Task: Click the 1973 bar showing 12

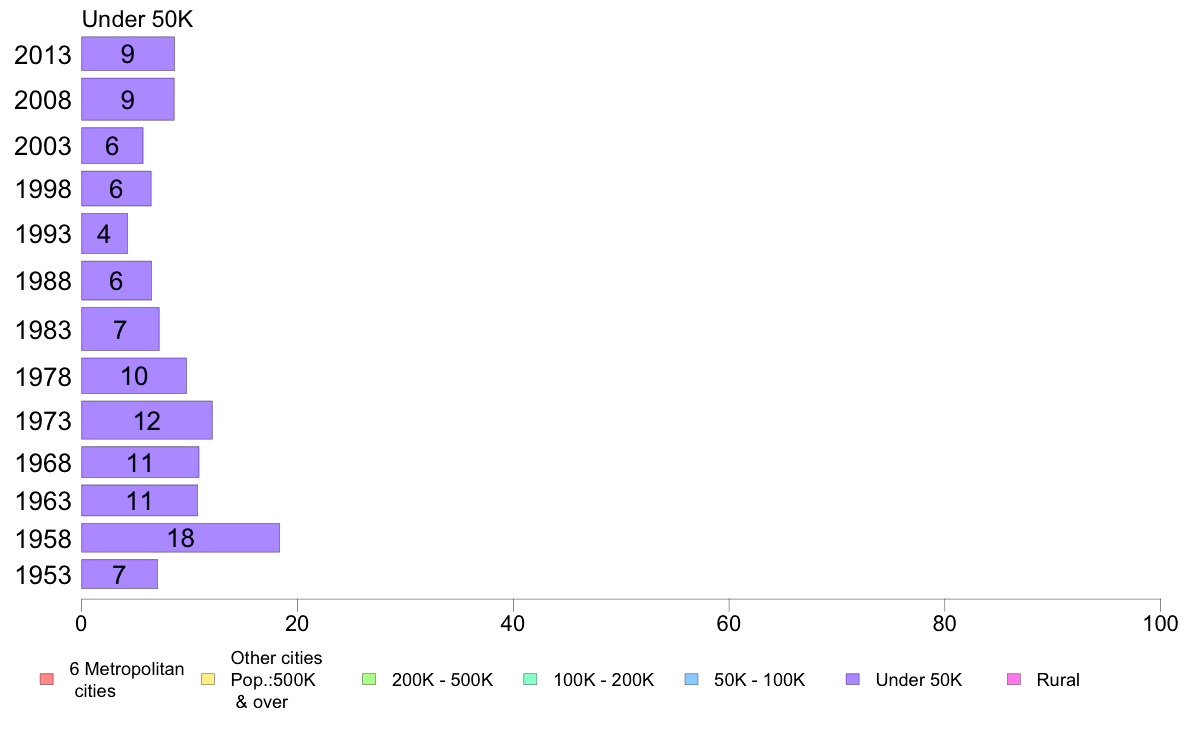Action: (x=147, y=420)
